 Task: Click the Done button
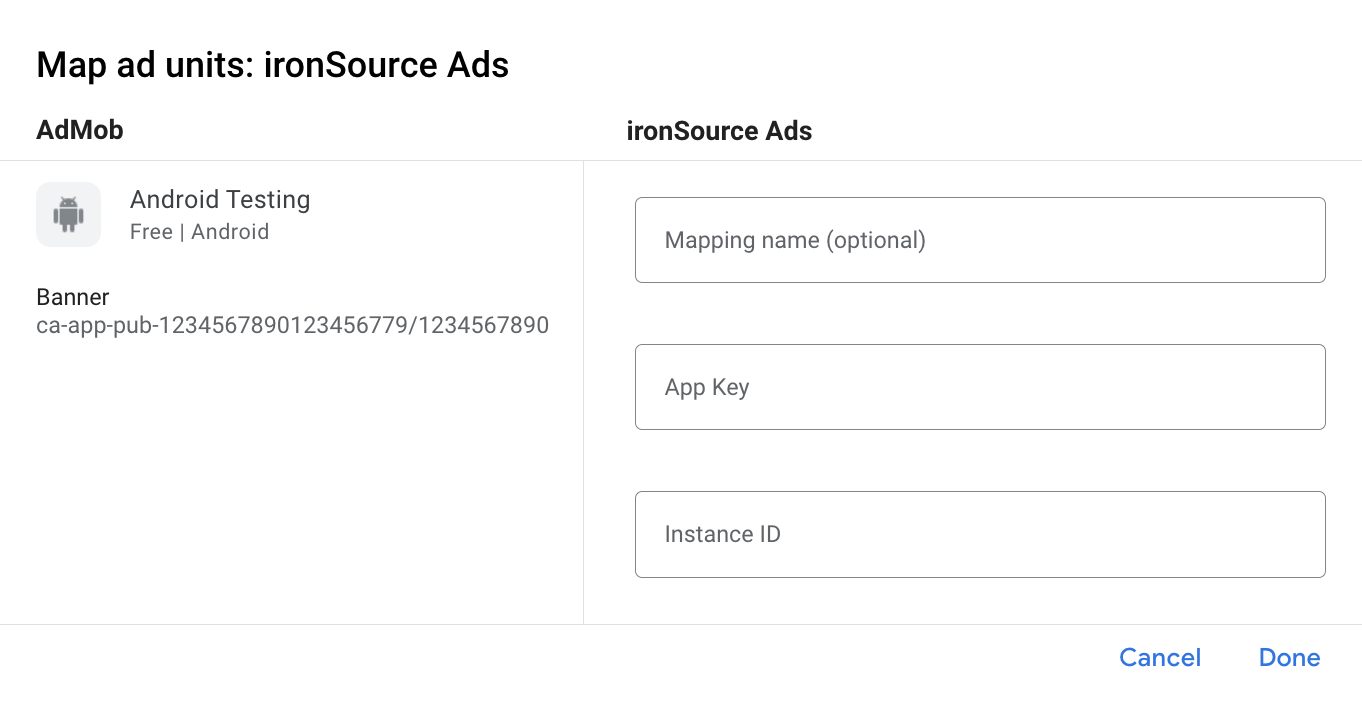(1289, 657)
